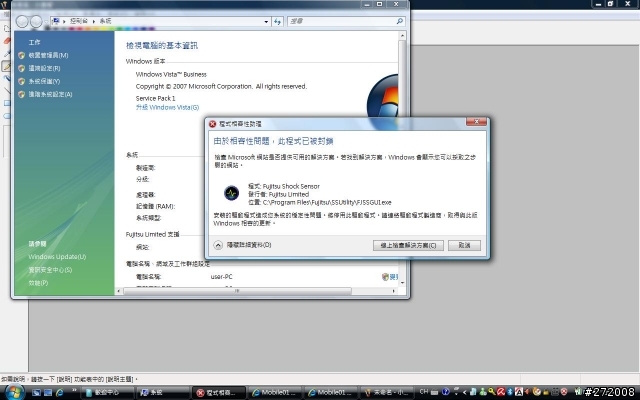
Task: Select 控制台 in the address breadcrumb
Action: [x=79, y=21]
